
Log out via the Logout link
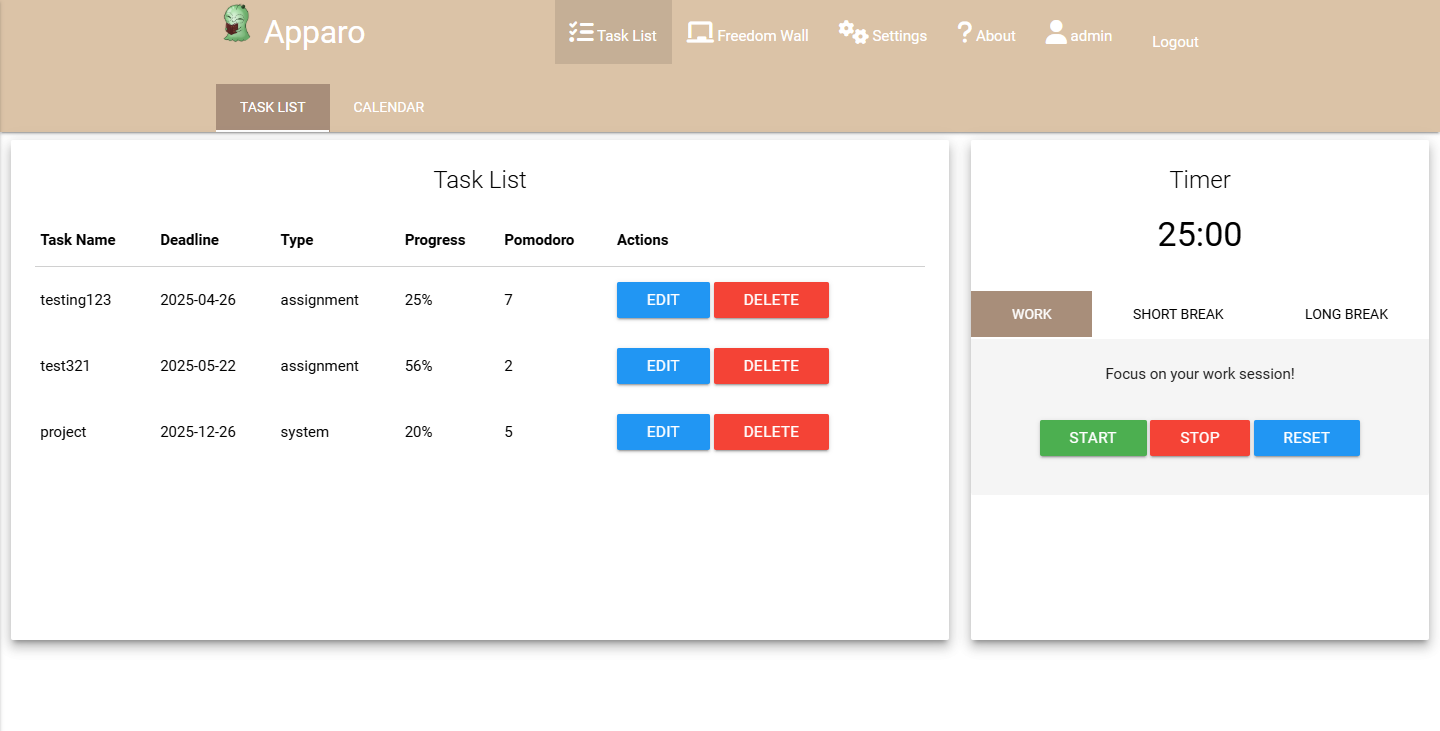[x=1175, y=42]
